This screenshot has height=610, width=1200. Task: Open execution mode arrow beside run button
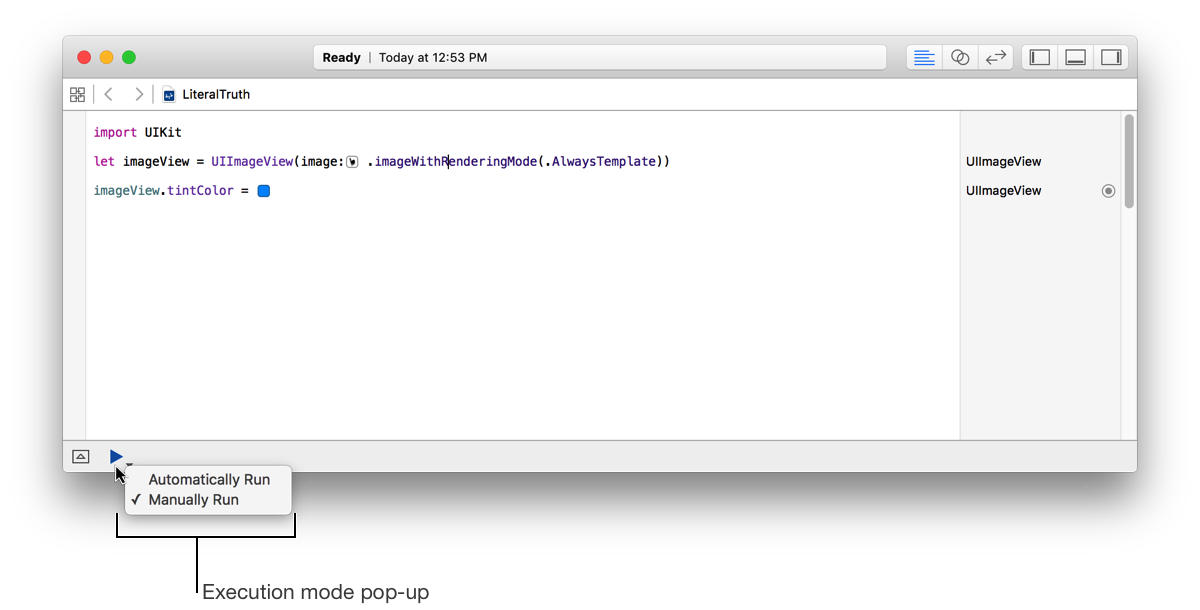click(130, 464)
